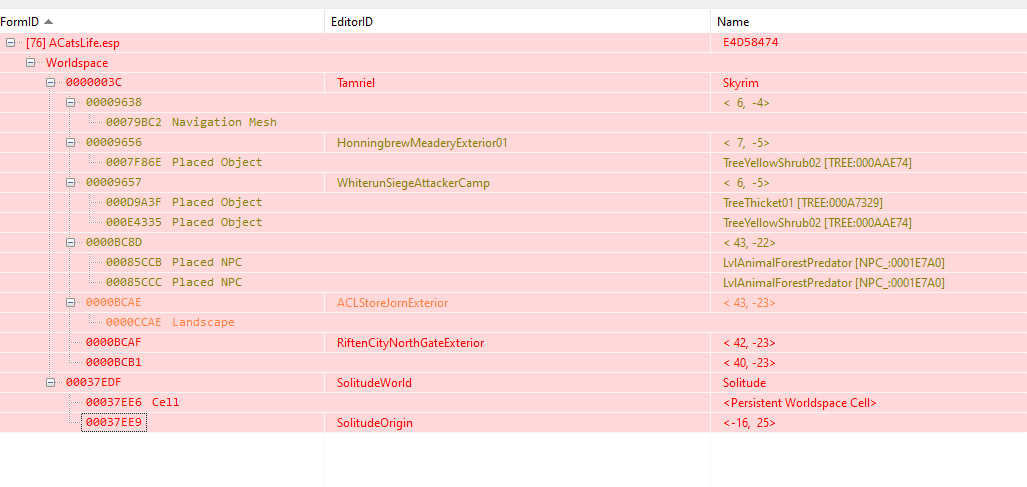Sort by the FormID column header
1027x487 pixels.
(x=162, y=22)
